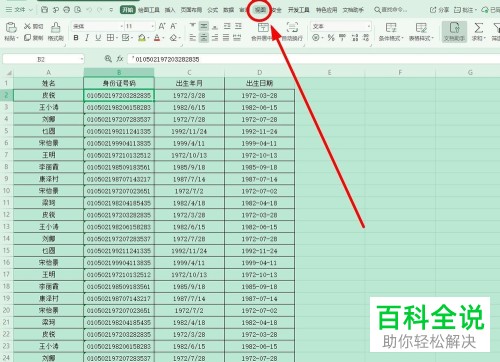Click the red font color A swatch
The image size is (500, 362).
click(x=157, y=38)
